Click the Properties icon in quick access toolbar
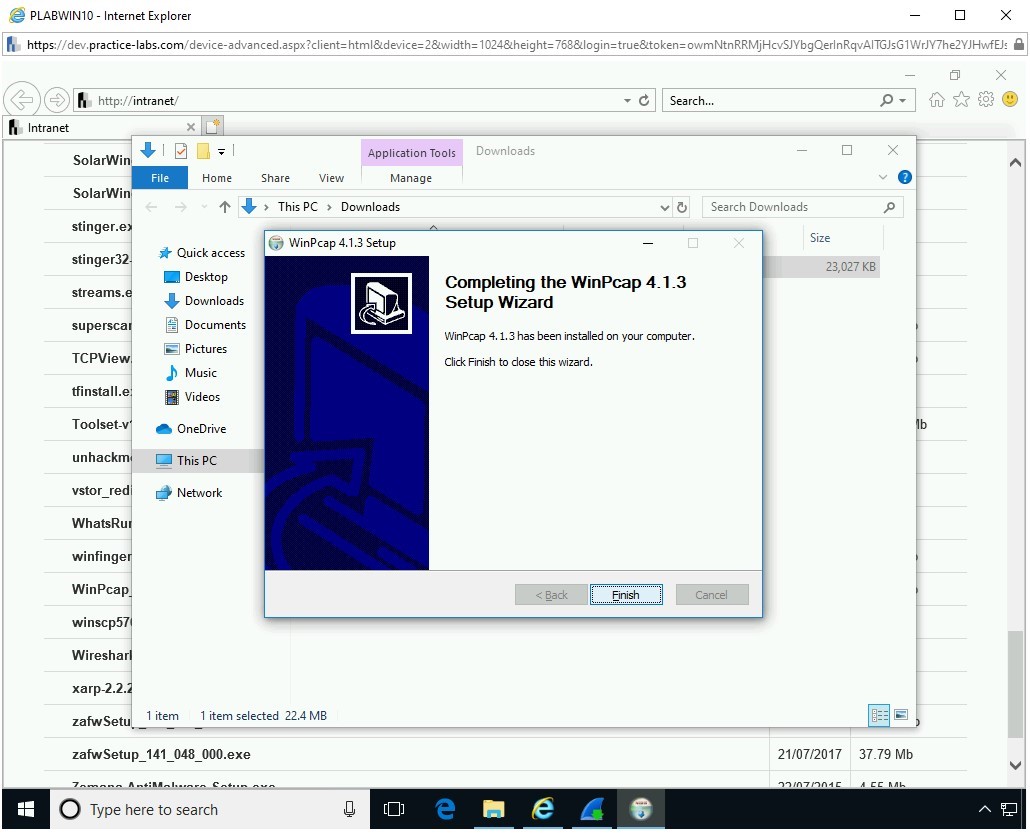 181,151
